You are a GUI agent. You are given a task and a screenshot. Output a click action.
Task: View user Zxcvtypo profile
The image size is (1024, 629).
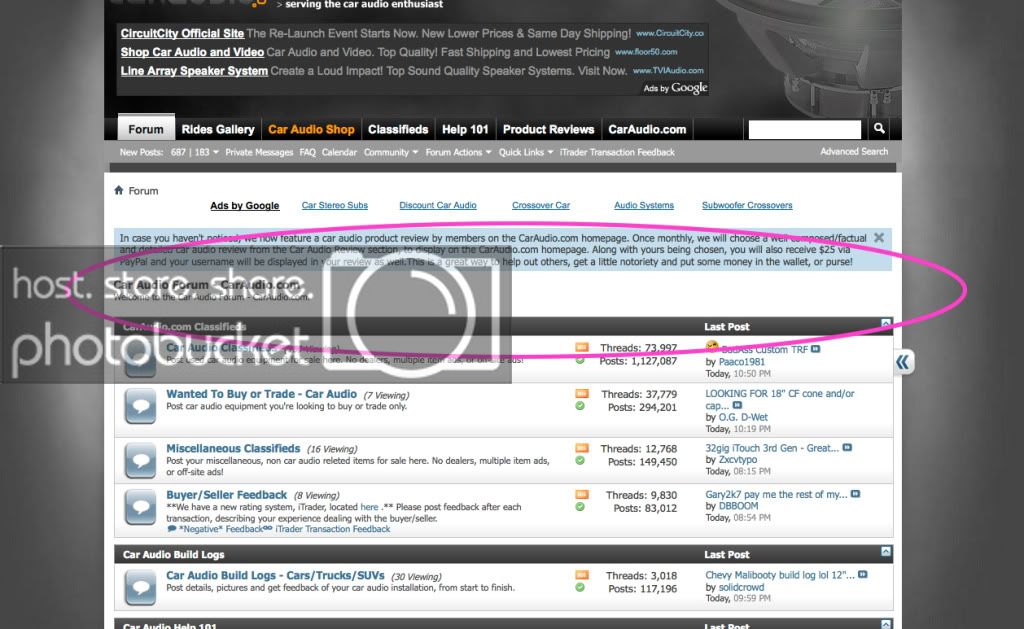(738, 459)
